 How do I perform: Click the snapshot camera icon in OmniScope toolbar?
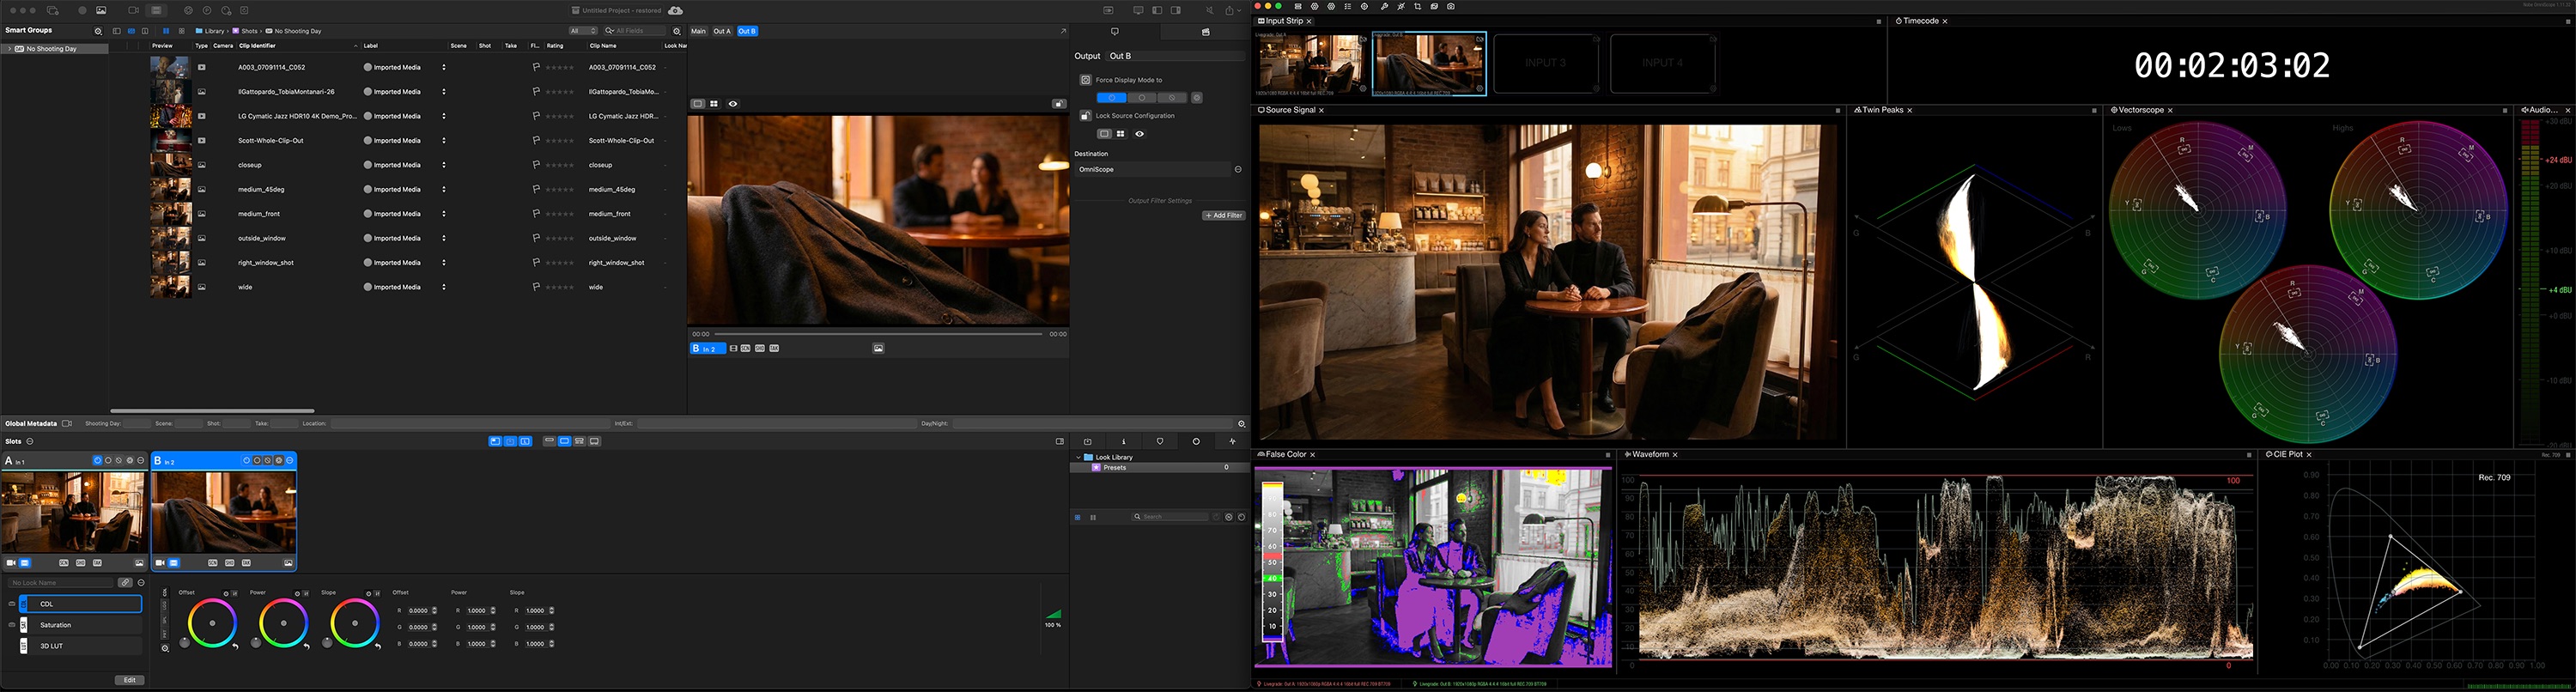pyautogui.click(x=1451, y=6)
